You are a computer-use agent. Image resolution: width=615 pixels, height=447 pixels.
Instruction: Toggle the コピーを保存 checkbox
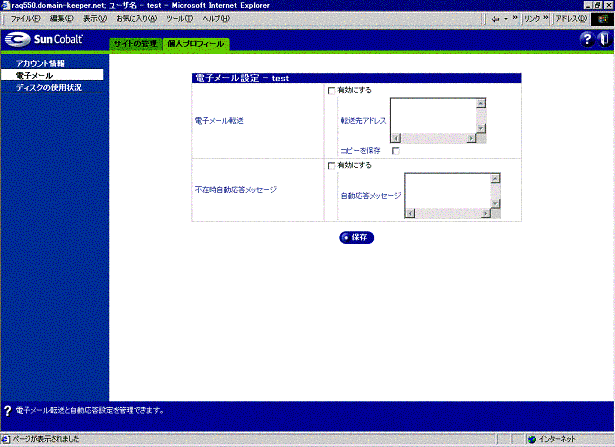click(x=395, y=150)
